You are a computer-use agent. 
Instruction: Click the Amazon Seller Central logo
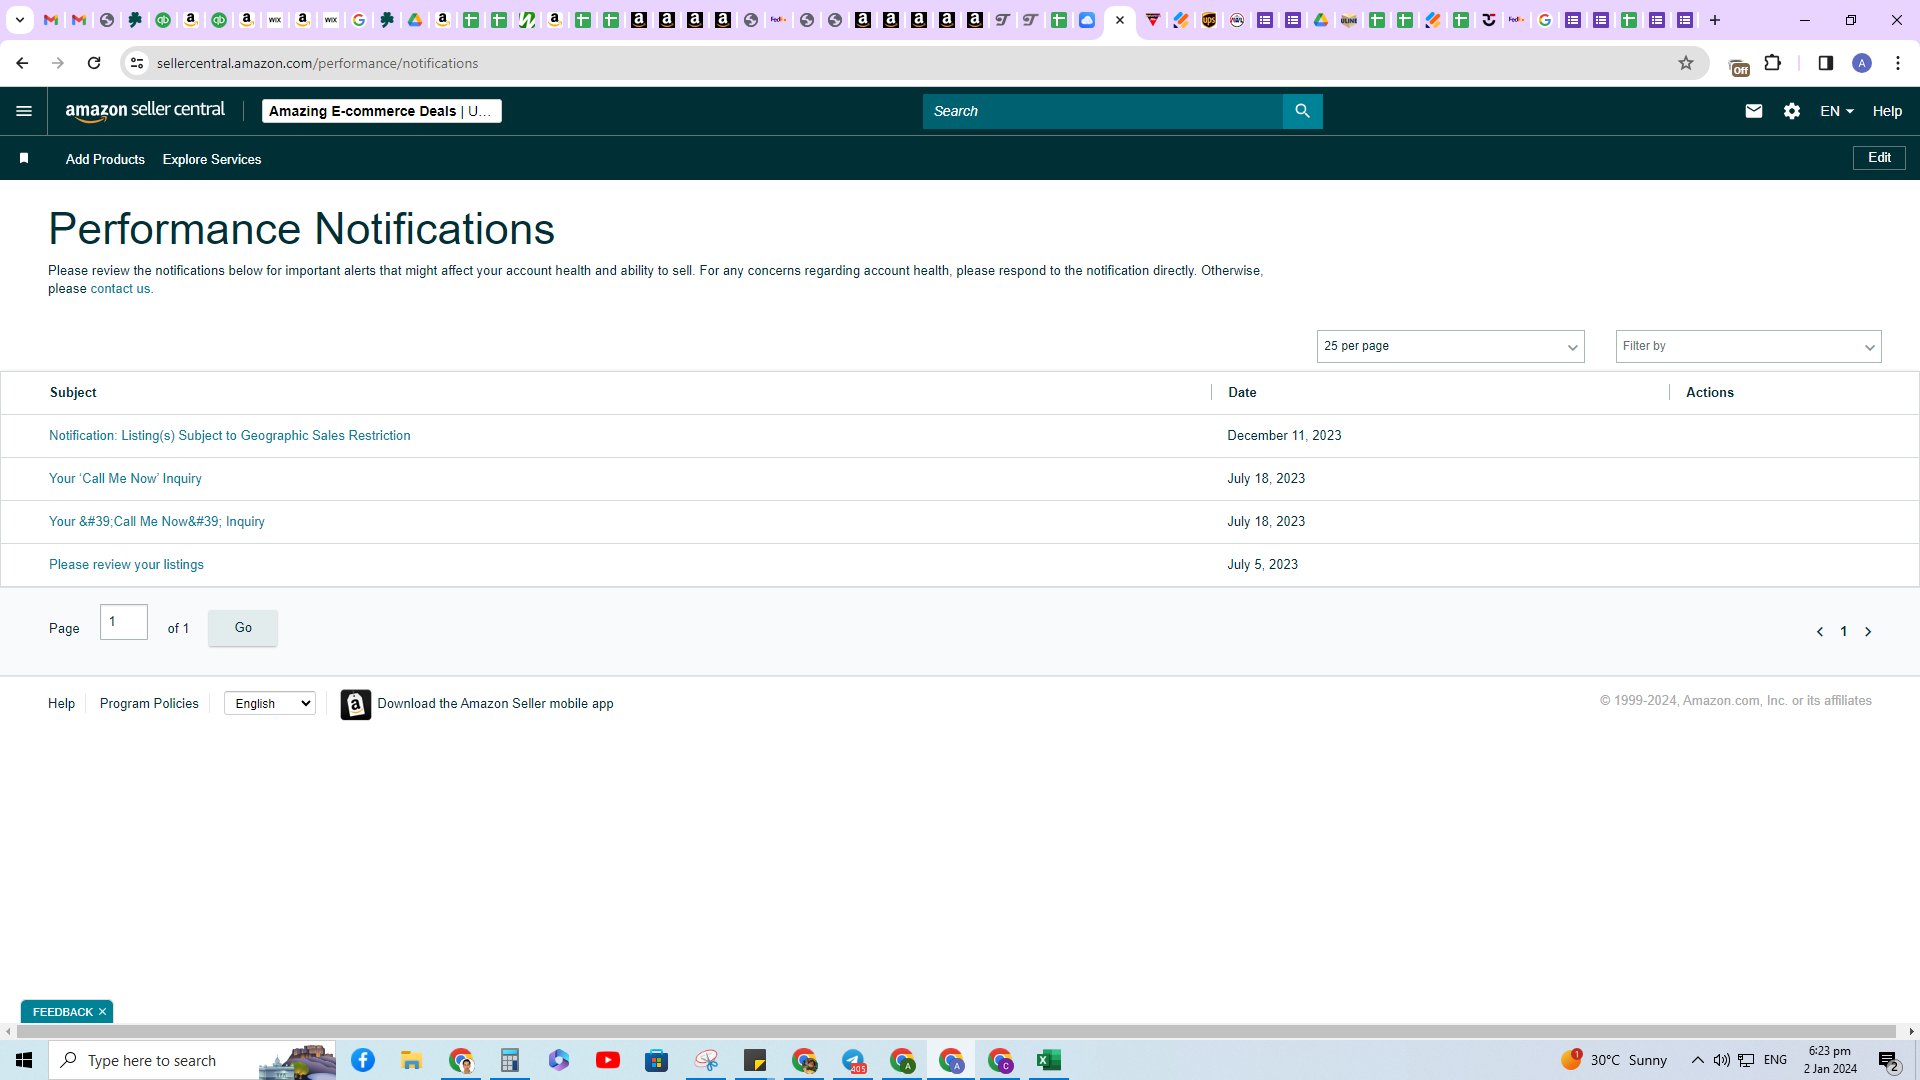[x=145, y=111]
